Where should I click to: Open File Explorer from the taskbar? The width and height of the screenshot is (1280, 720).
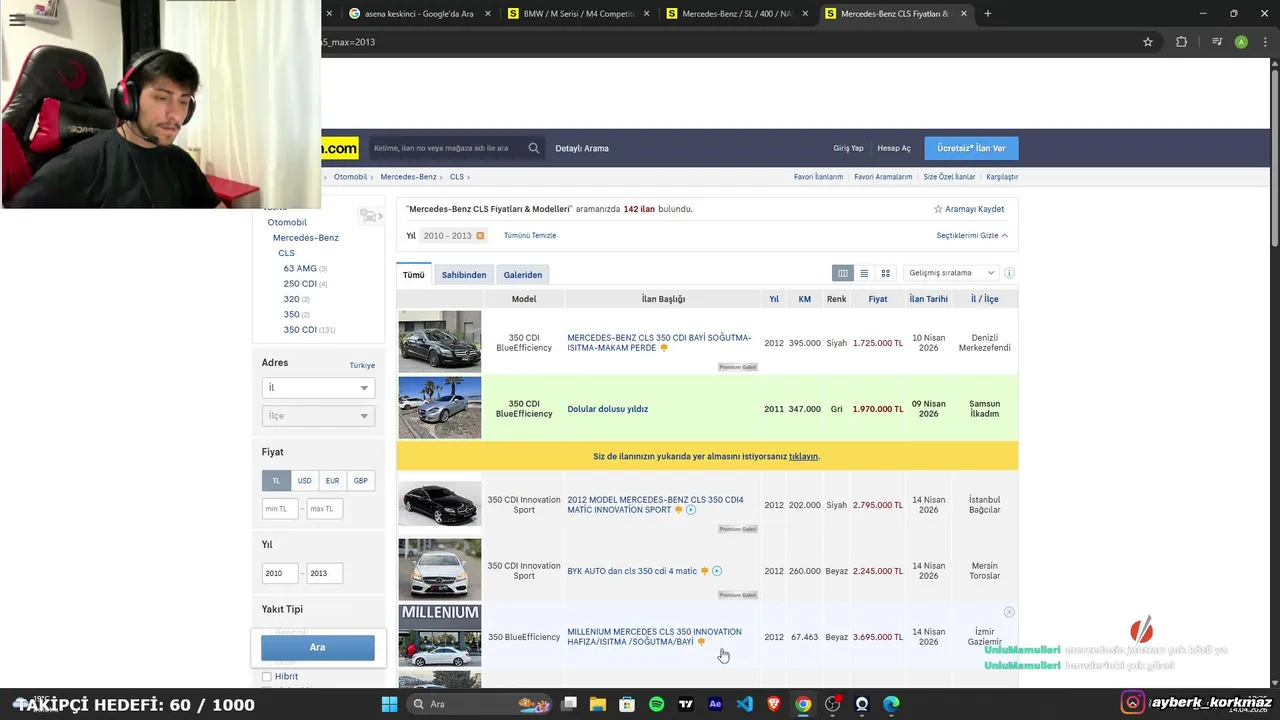point(598,704)
